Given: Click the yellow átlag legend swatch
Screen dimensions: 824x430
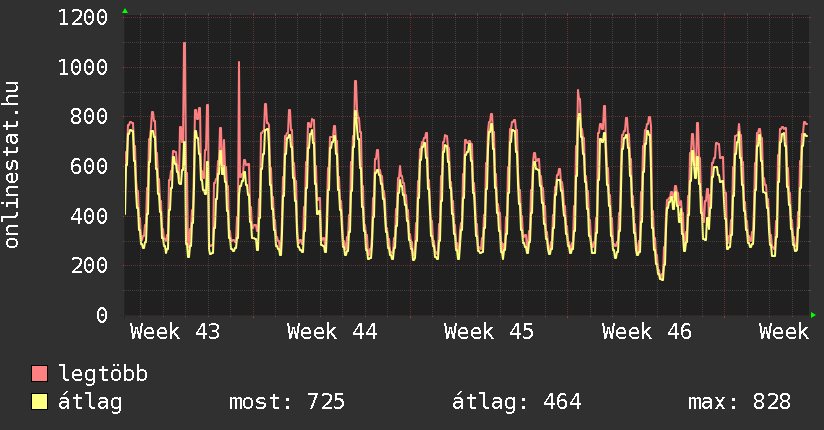Looking at the screenshot, I should point(40,402).
